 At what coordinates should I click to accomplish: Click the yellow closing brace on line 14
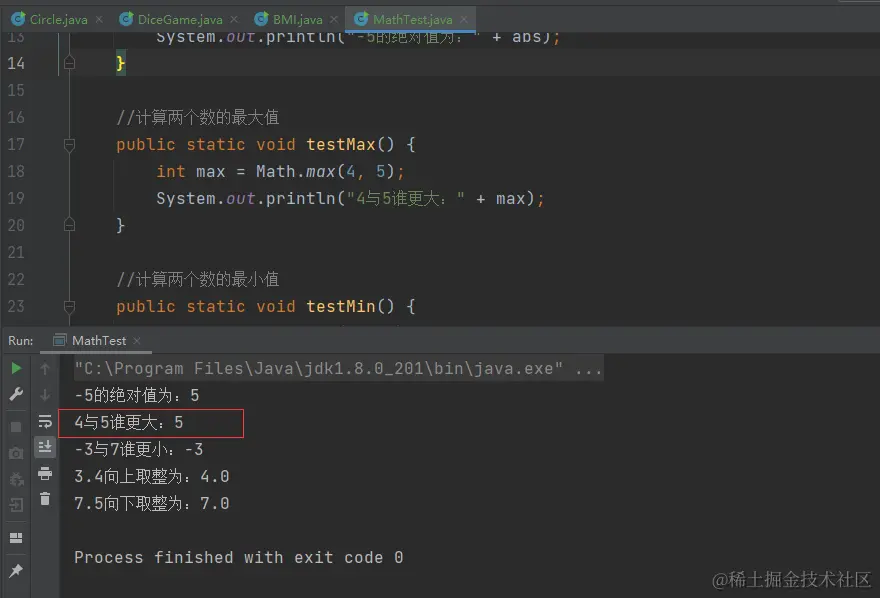pyautogui.click(x=120, y=63)
